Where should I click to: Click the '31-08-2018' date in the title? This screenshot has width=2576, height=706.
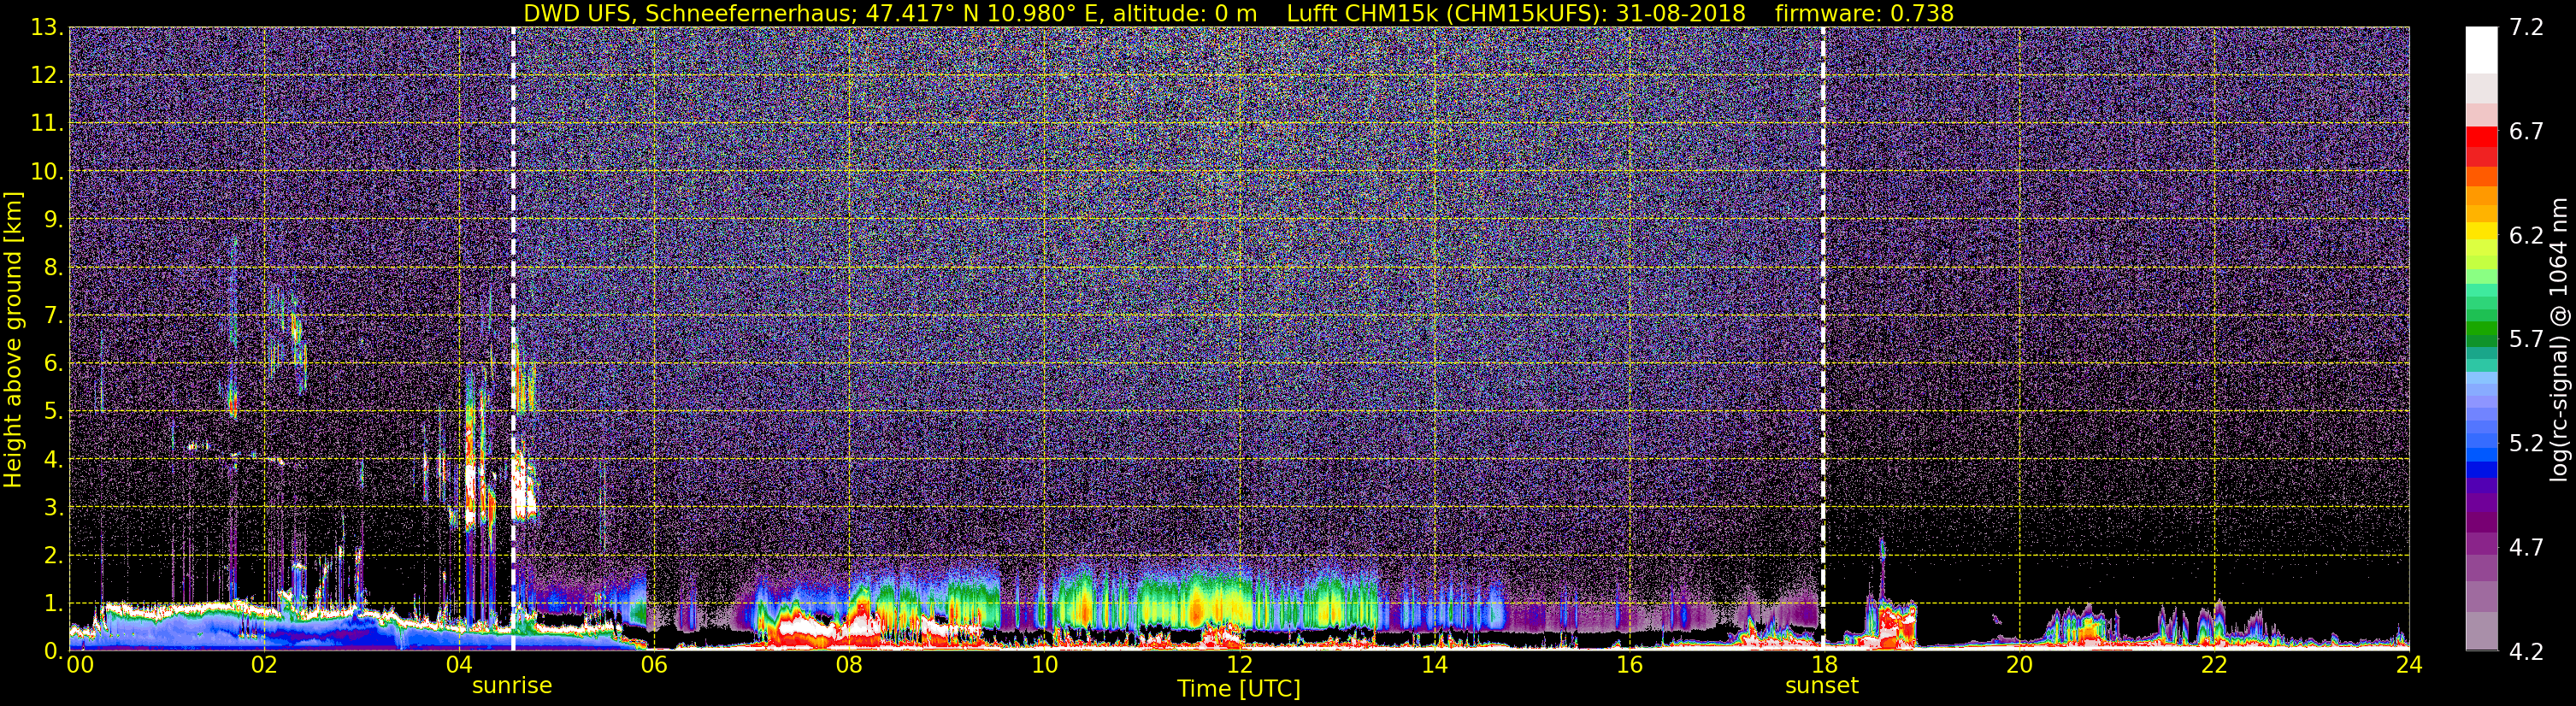(1681, 14)
